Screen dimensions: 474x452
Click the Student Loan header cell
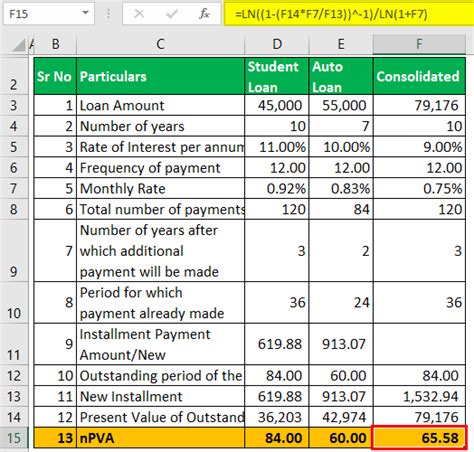pos(277,76)
